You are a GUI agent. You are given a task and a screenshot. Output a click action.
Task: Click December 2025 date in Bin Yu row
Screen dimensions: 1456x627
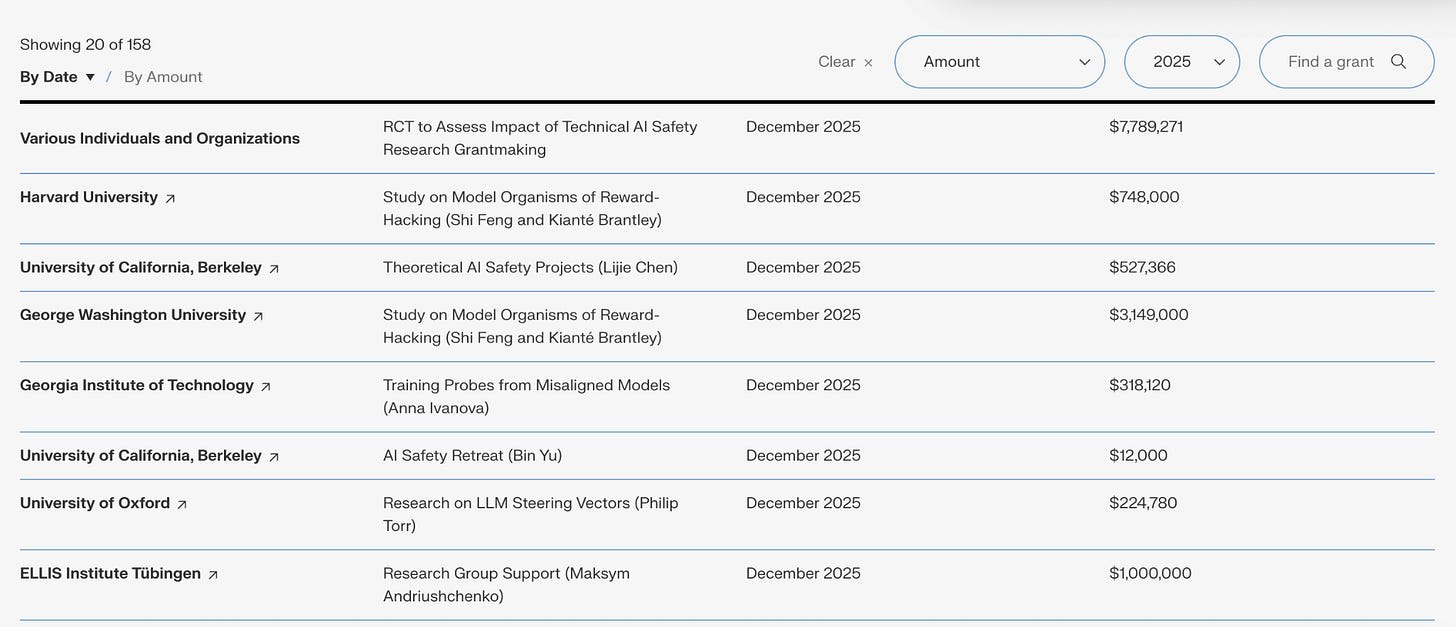(x=803, y=455)
